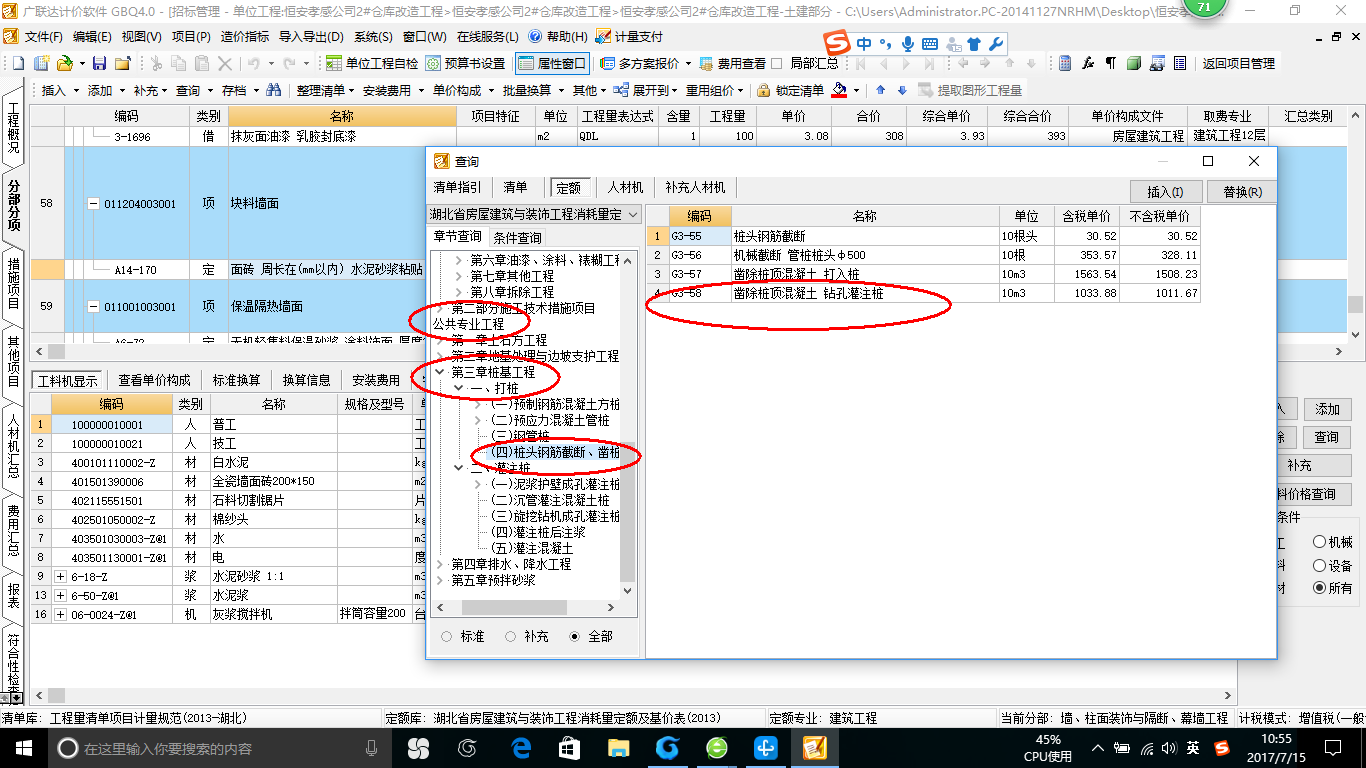Expand the 第四章排水、降水工程 node
Screen dimensions: 1366x768
(441, 564)
